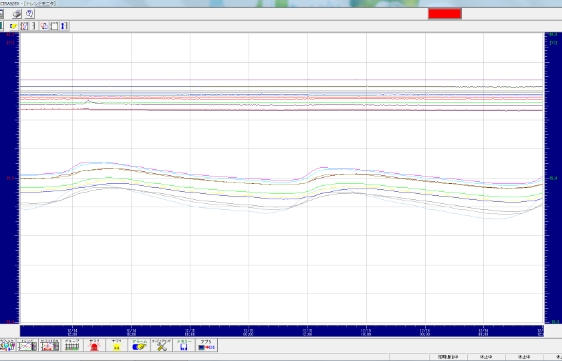The image size is (562, 361).
Task: Click the yellow lamp summary button
Action: click(116, 345)
